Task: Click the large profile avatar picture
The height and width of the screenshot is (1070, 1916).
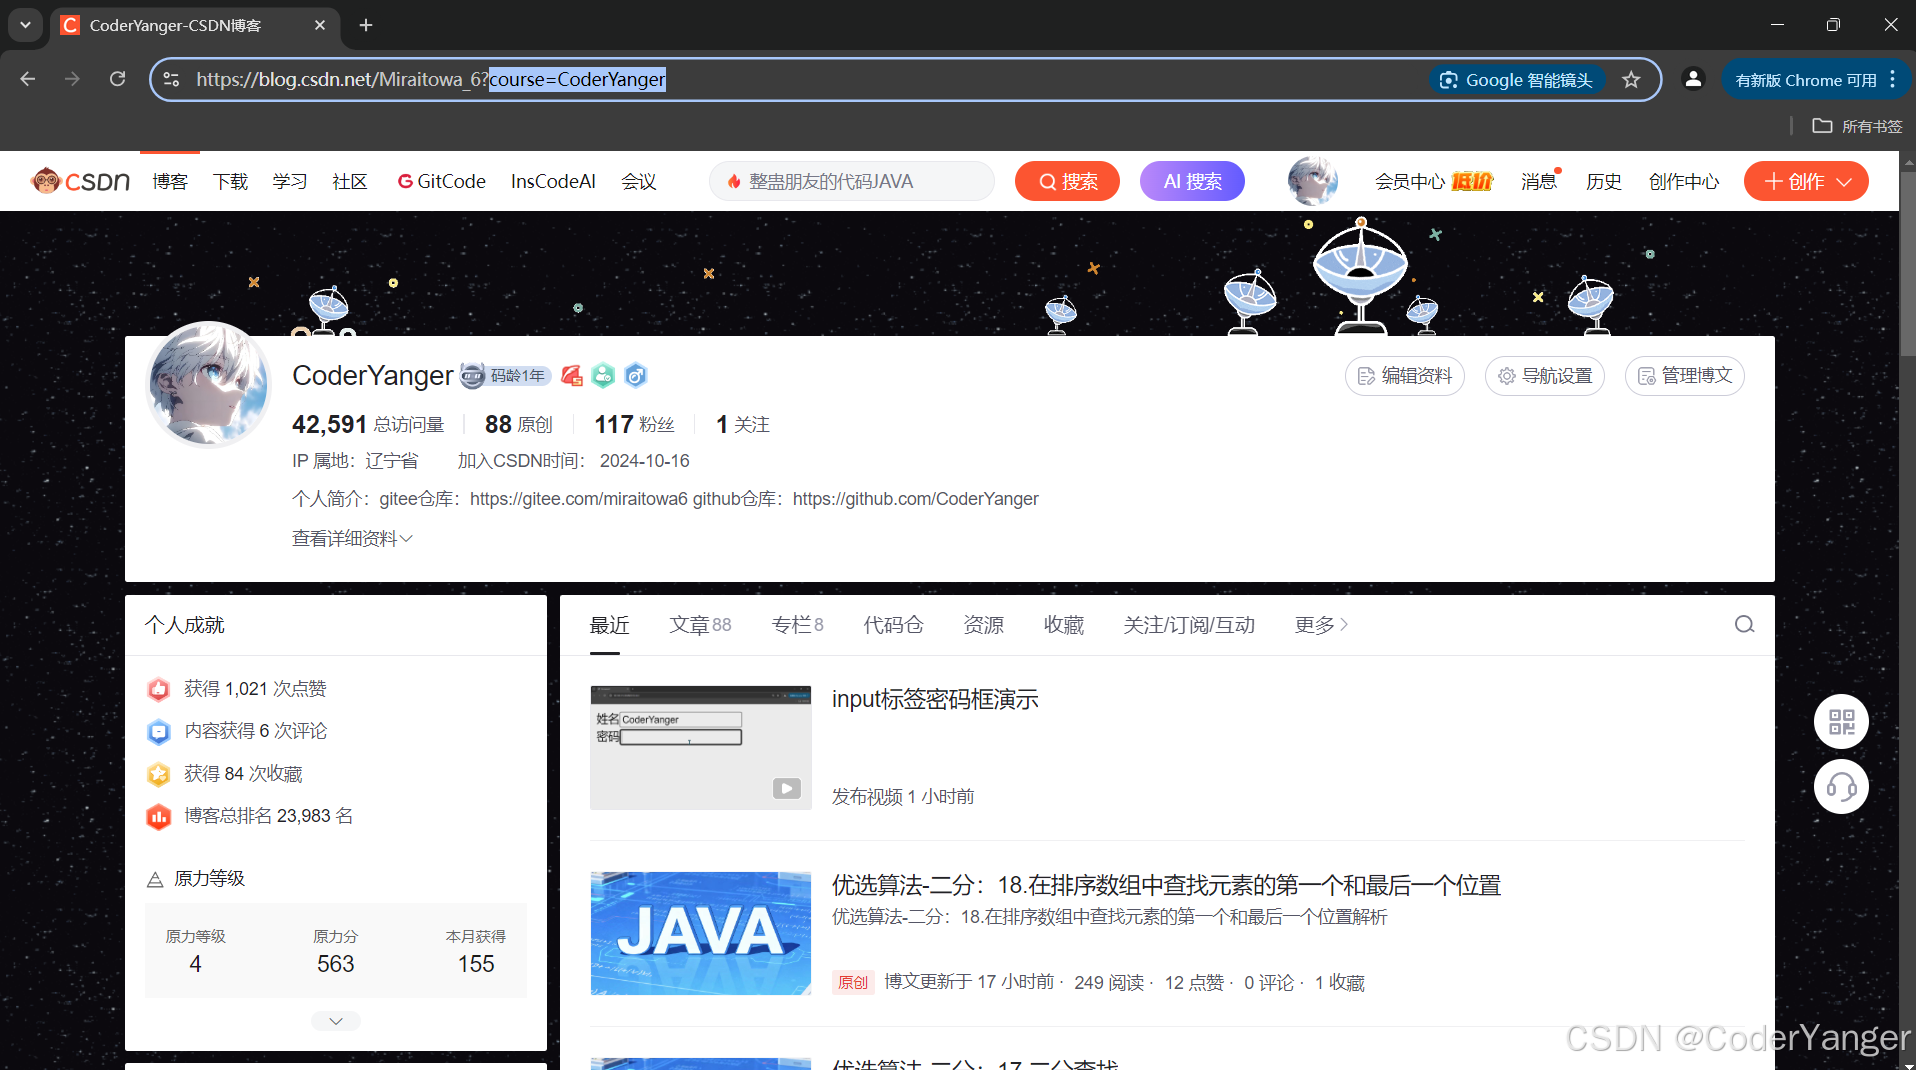Action: pyautogui.click(x=208, y=384)
